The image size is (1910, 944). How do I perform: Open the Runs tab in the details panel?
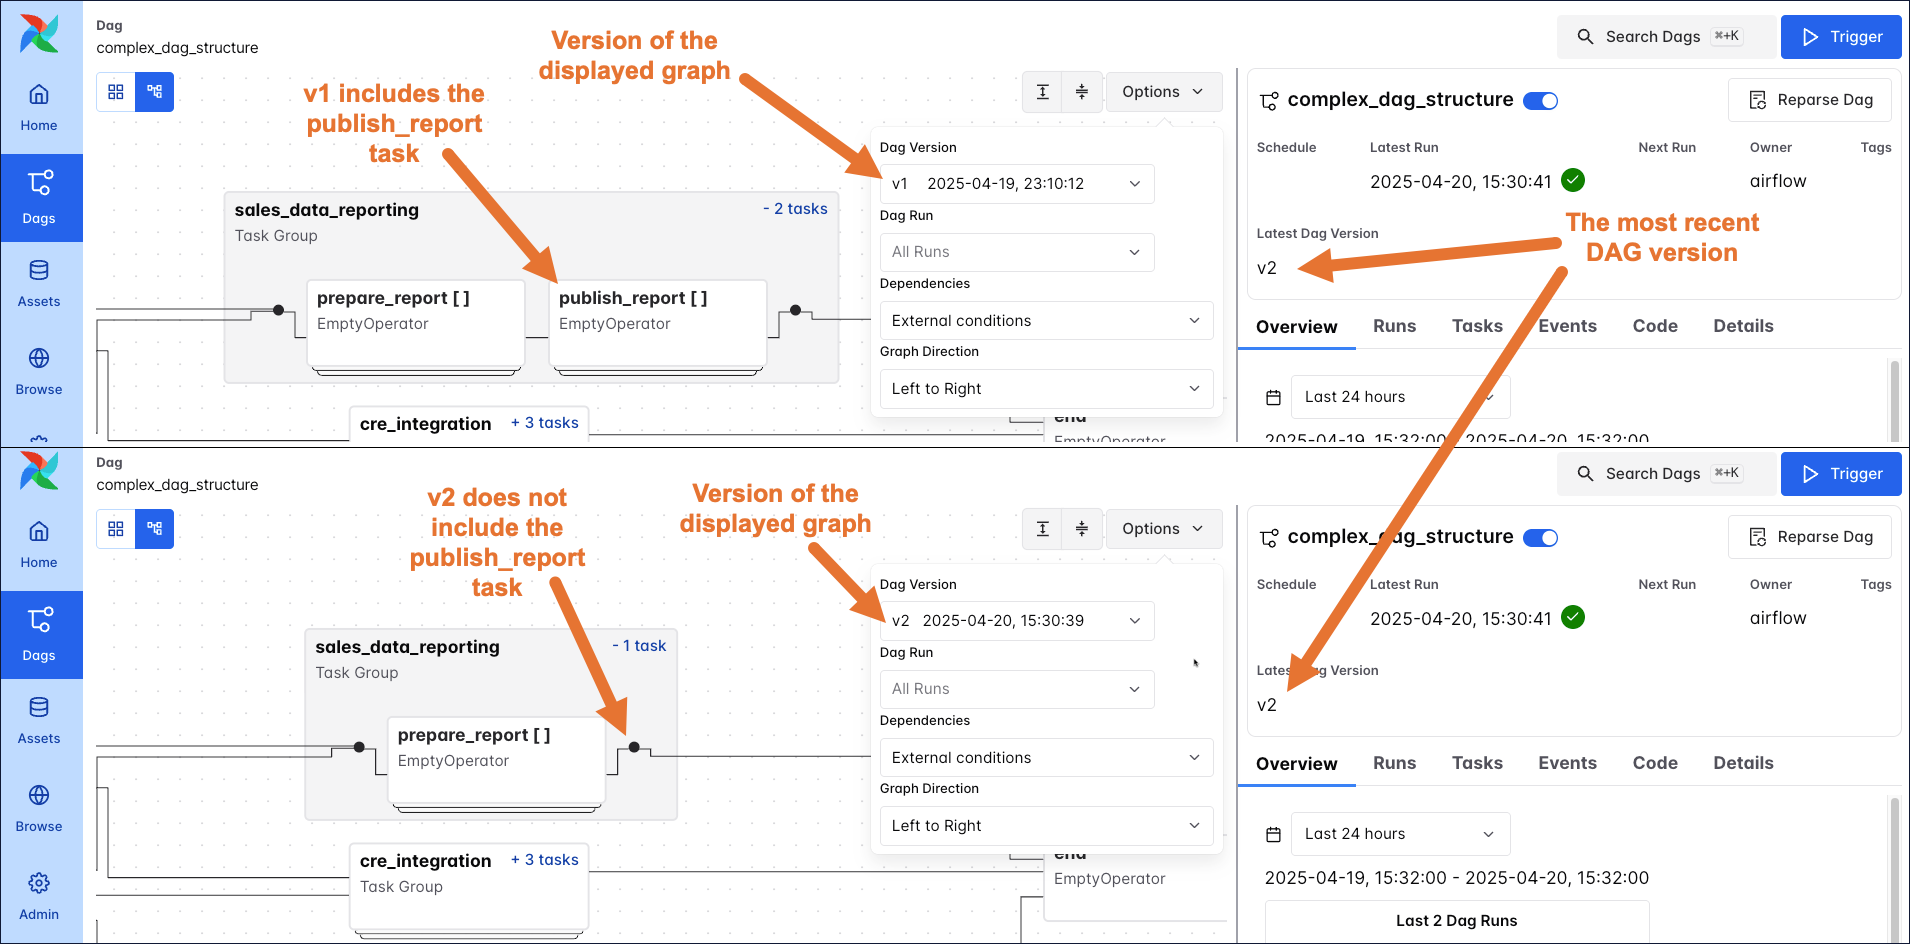[1395, 326]
